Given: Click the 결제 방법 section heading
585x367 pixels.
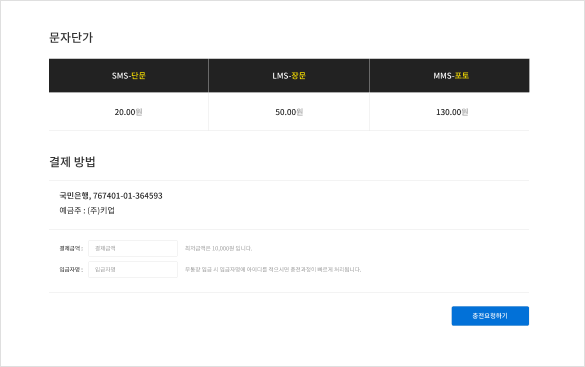Looking at the screenshot, I should [72, 161].
